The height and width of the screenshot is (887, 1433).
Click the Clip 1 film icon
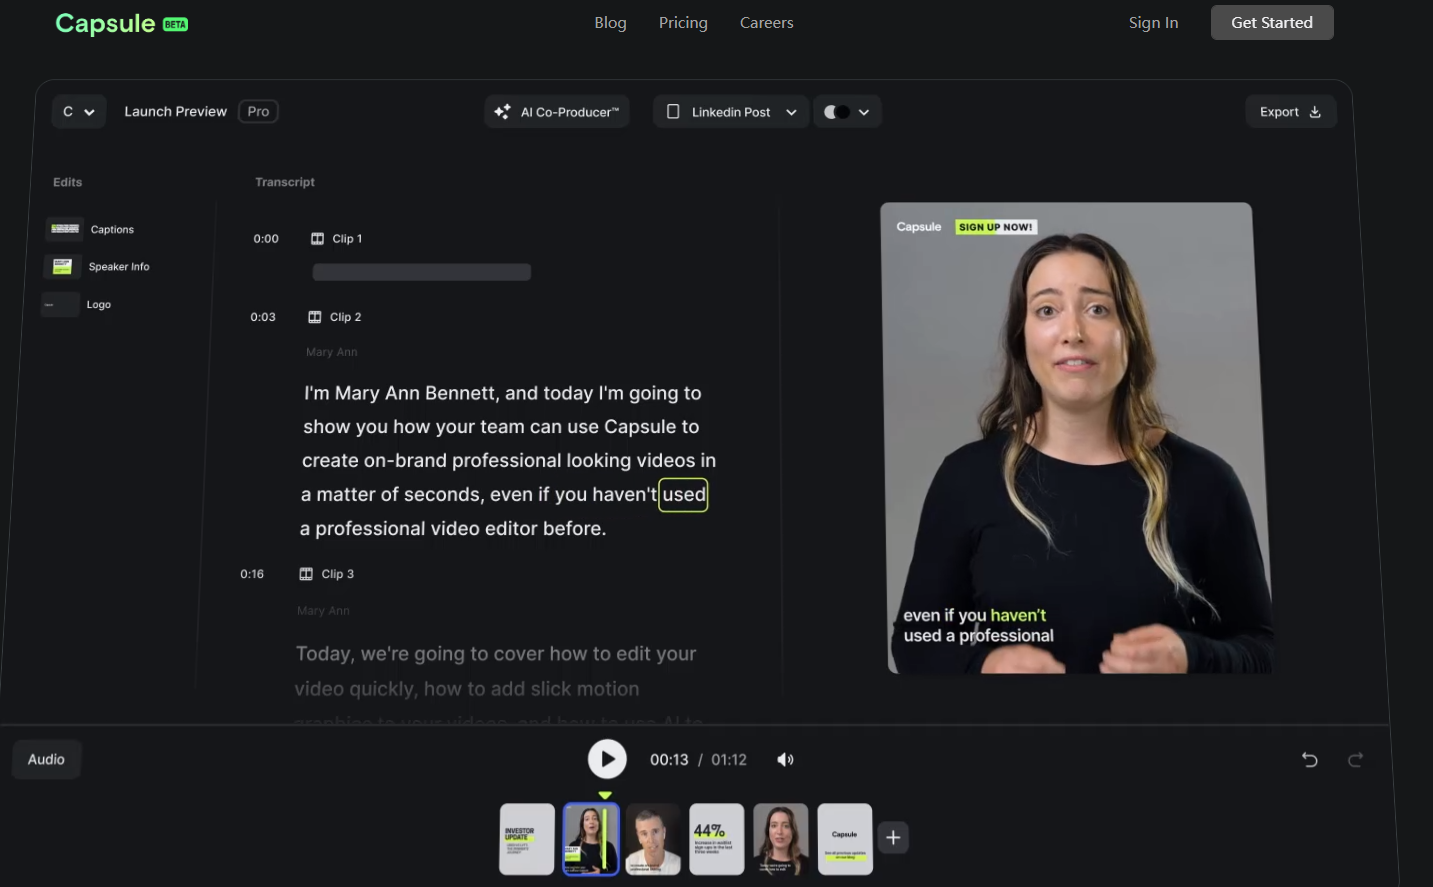318,239
